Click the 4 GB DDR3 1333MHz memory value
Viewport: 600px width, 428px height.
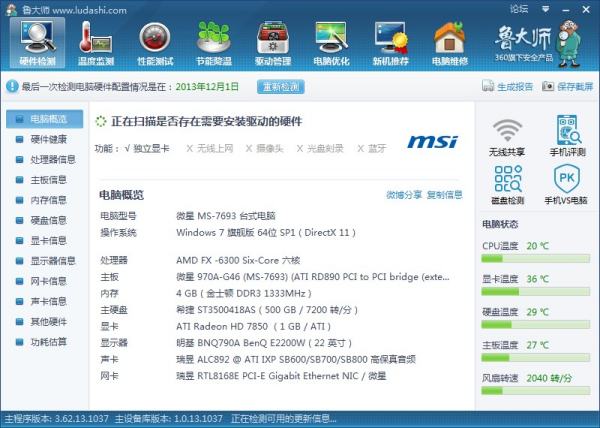pos(244,293)
